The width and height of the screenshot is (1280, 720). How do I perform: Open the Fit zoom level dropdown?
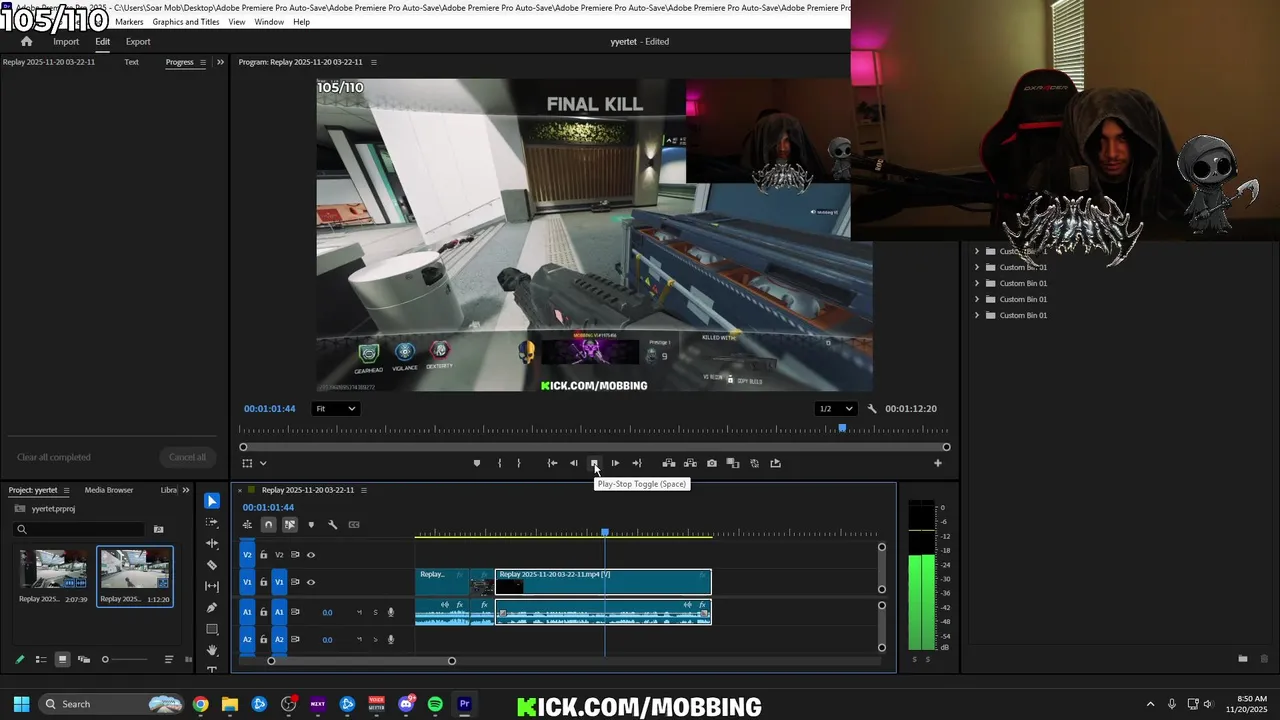point(335,408)
